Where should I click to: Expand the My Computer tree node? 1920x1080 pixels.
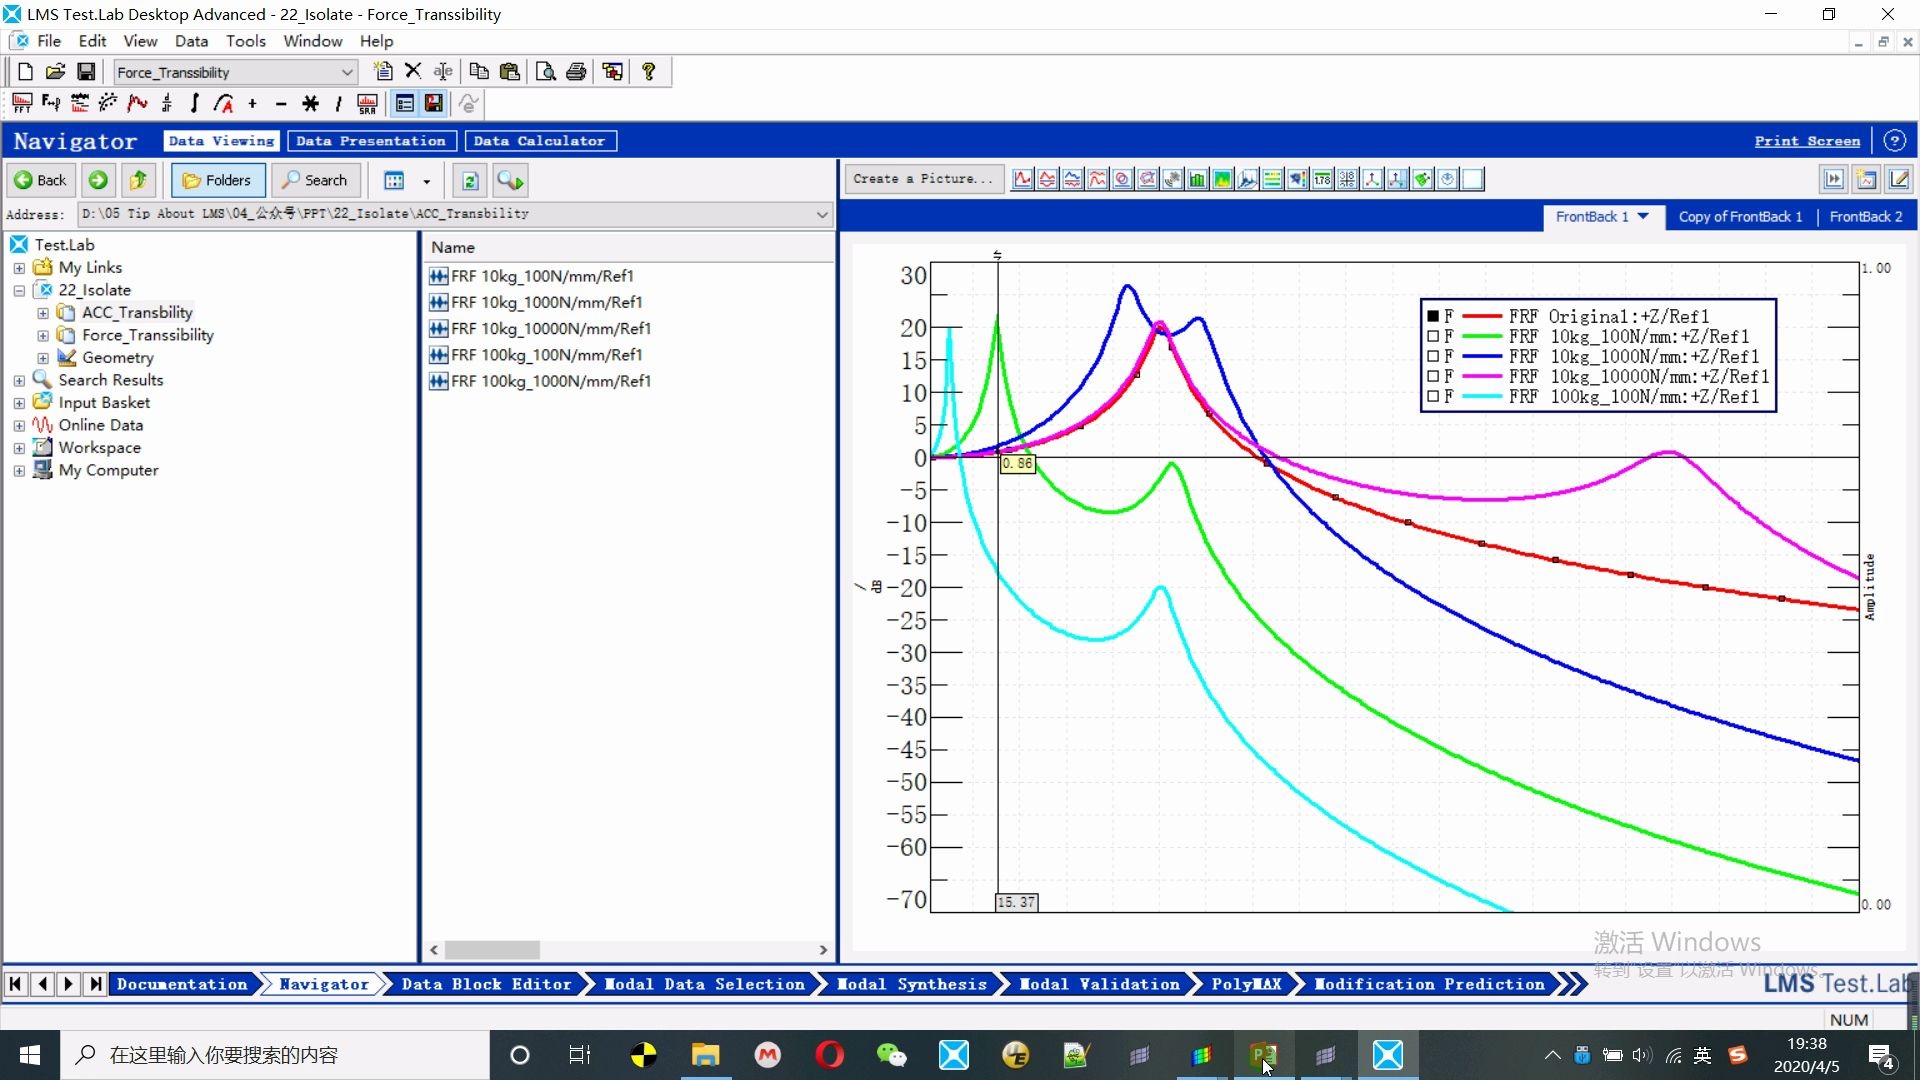[19, 471]
